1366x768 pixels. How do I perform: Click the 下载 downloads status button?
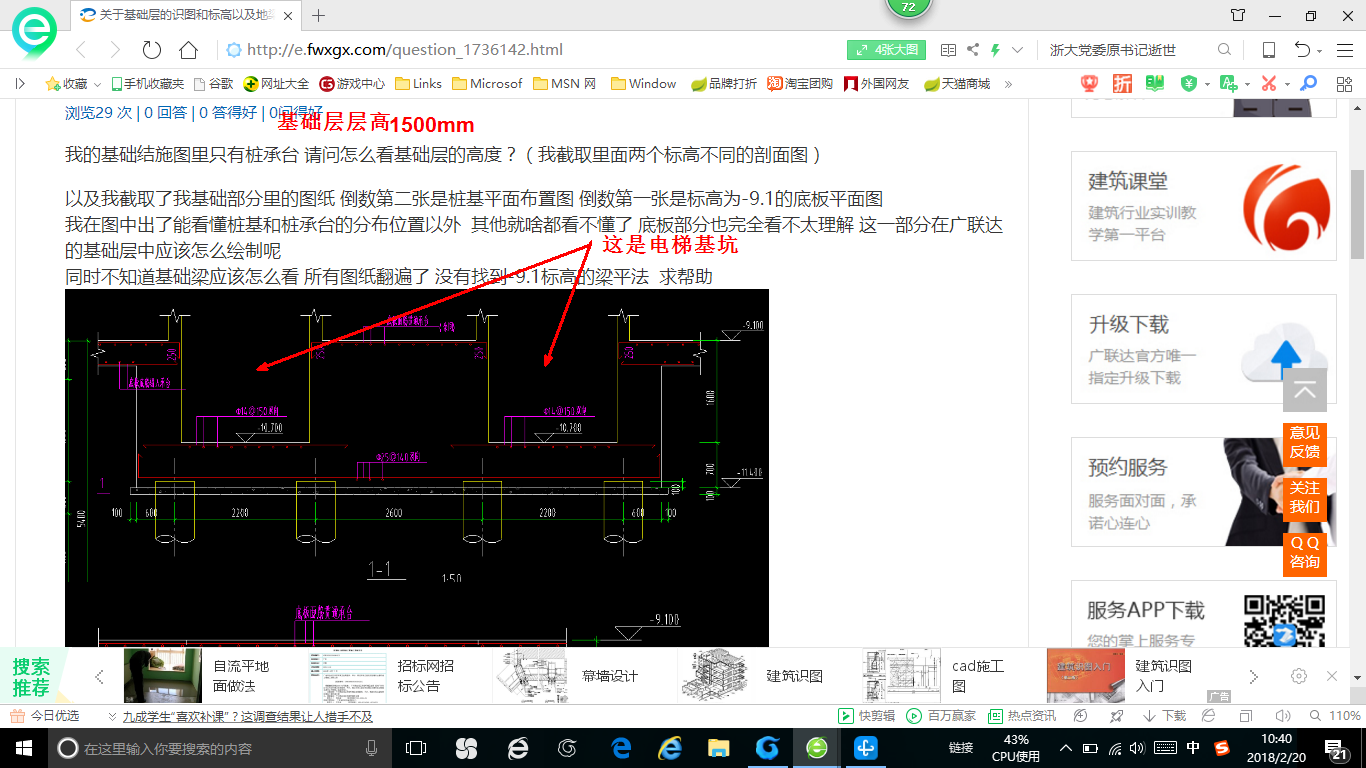tap(1164, 716)
